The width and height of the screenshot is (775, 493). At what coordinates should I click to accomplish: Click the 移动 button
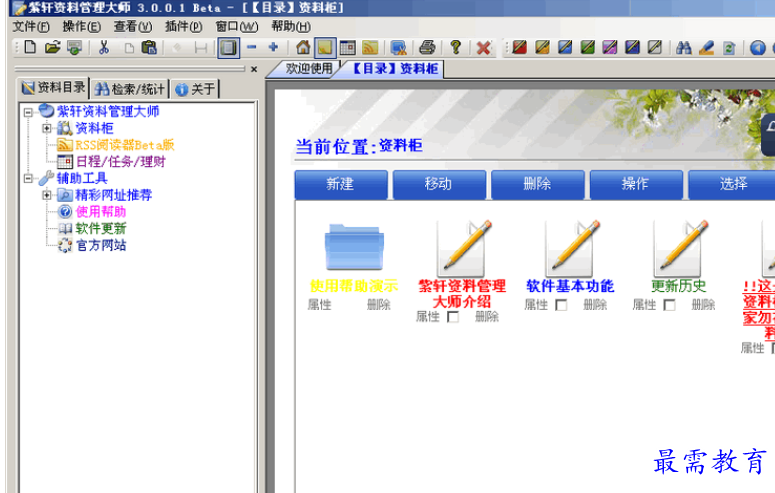pyautogui.click(x=439, y=184)
